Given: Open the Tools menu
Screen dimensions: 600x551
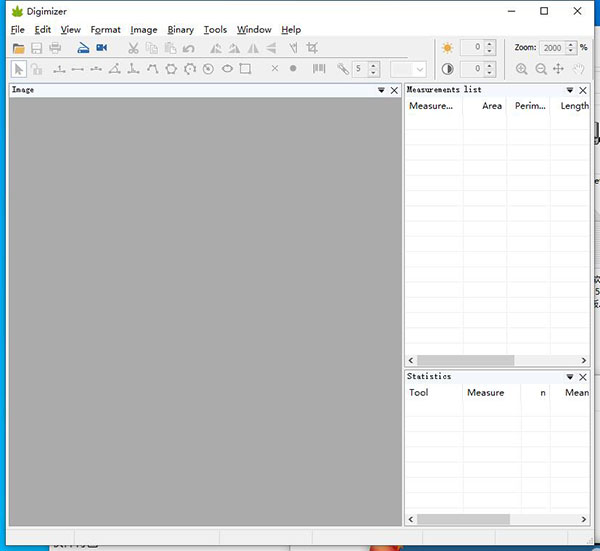Looking at the screenshot, I should 215,29.
